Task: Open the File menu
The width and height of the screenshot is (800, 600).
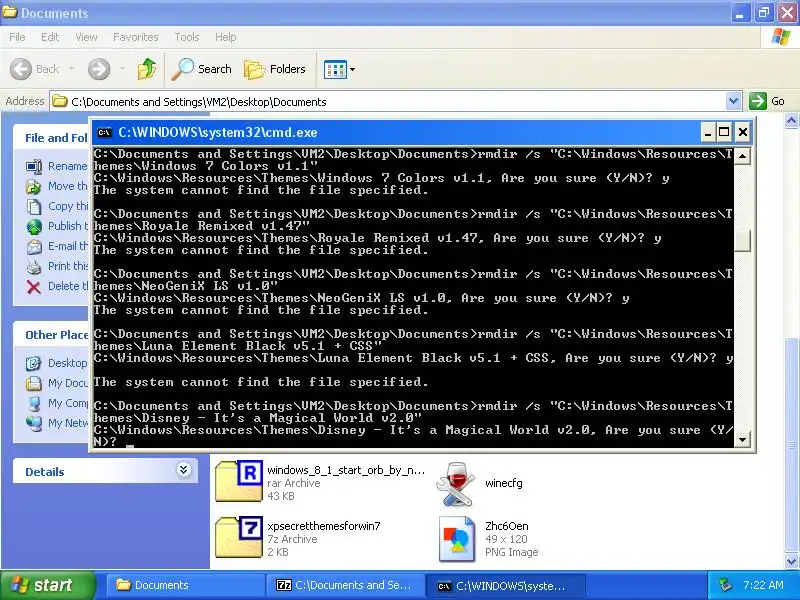Action: [17, 37]
